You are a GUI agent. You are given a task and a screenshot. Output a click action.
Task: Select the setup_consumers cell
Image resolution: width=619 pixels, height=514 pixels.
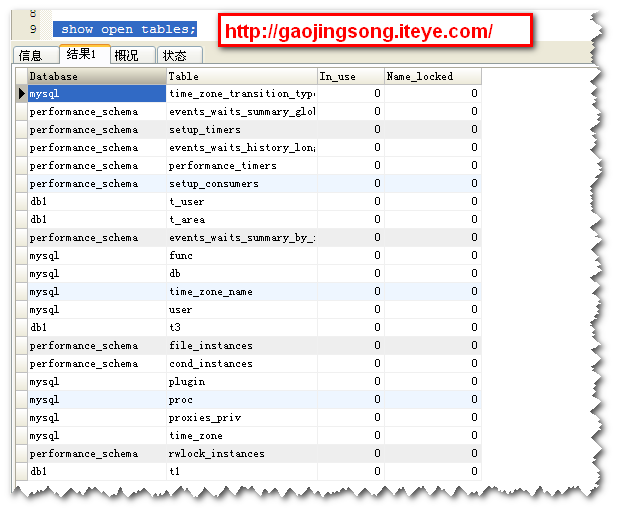coord(242,184)
